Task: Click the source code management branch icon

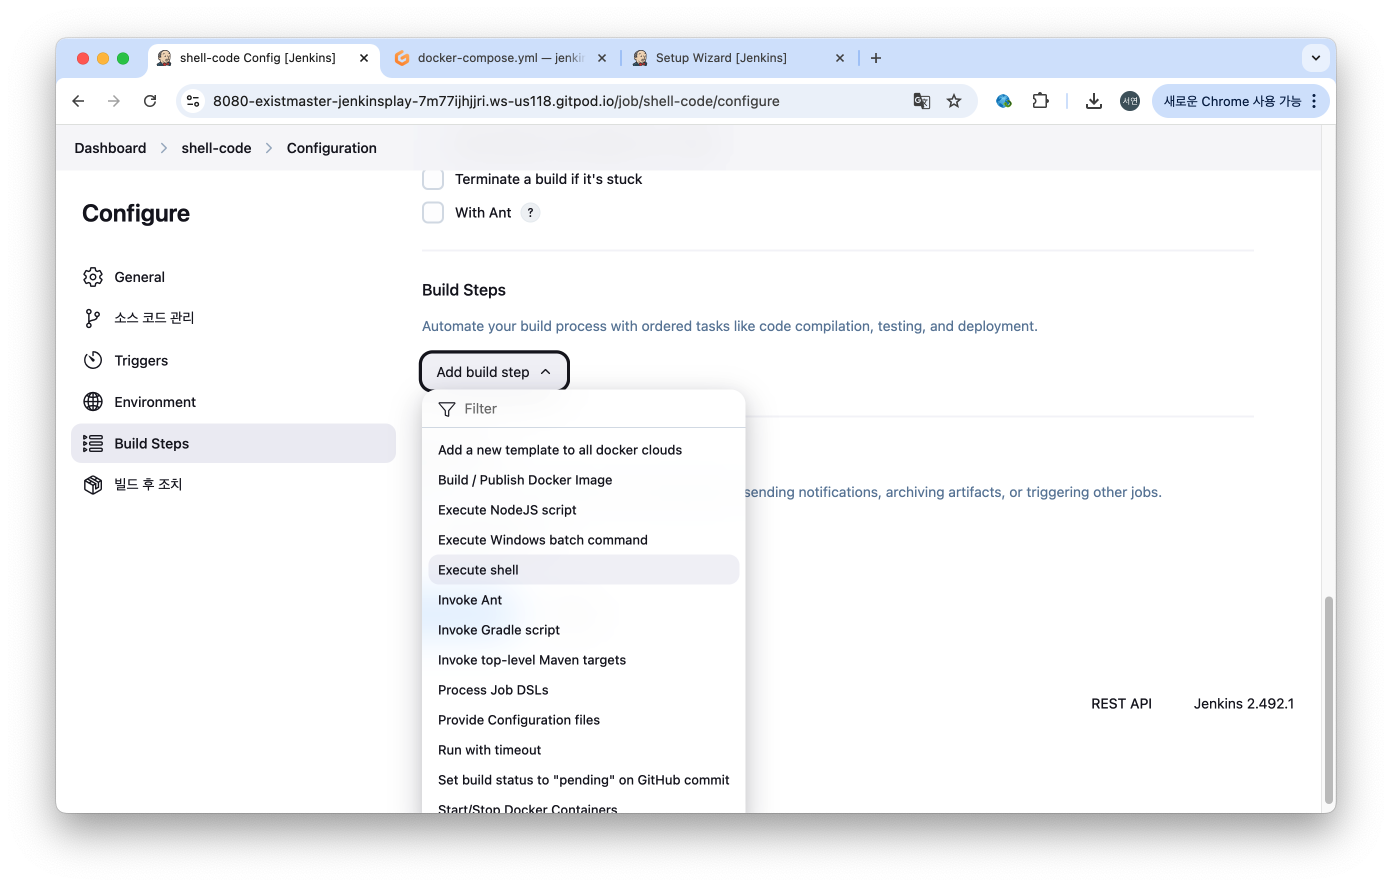Action: coord(93,318)
